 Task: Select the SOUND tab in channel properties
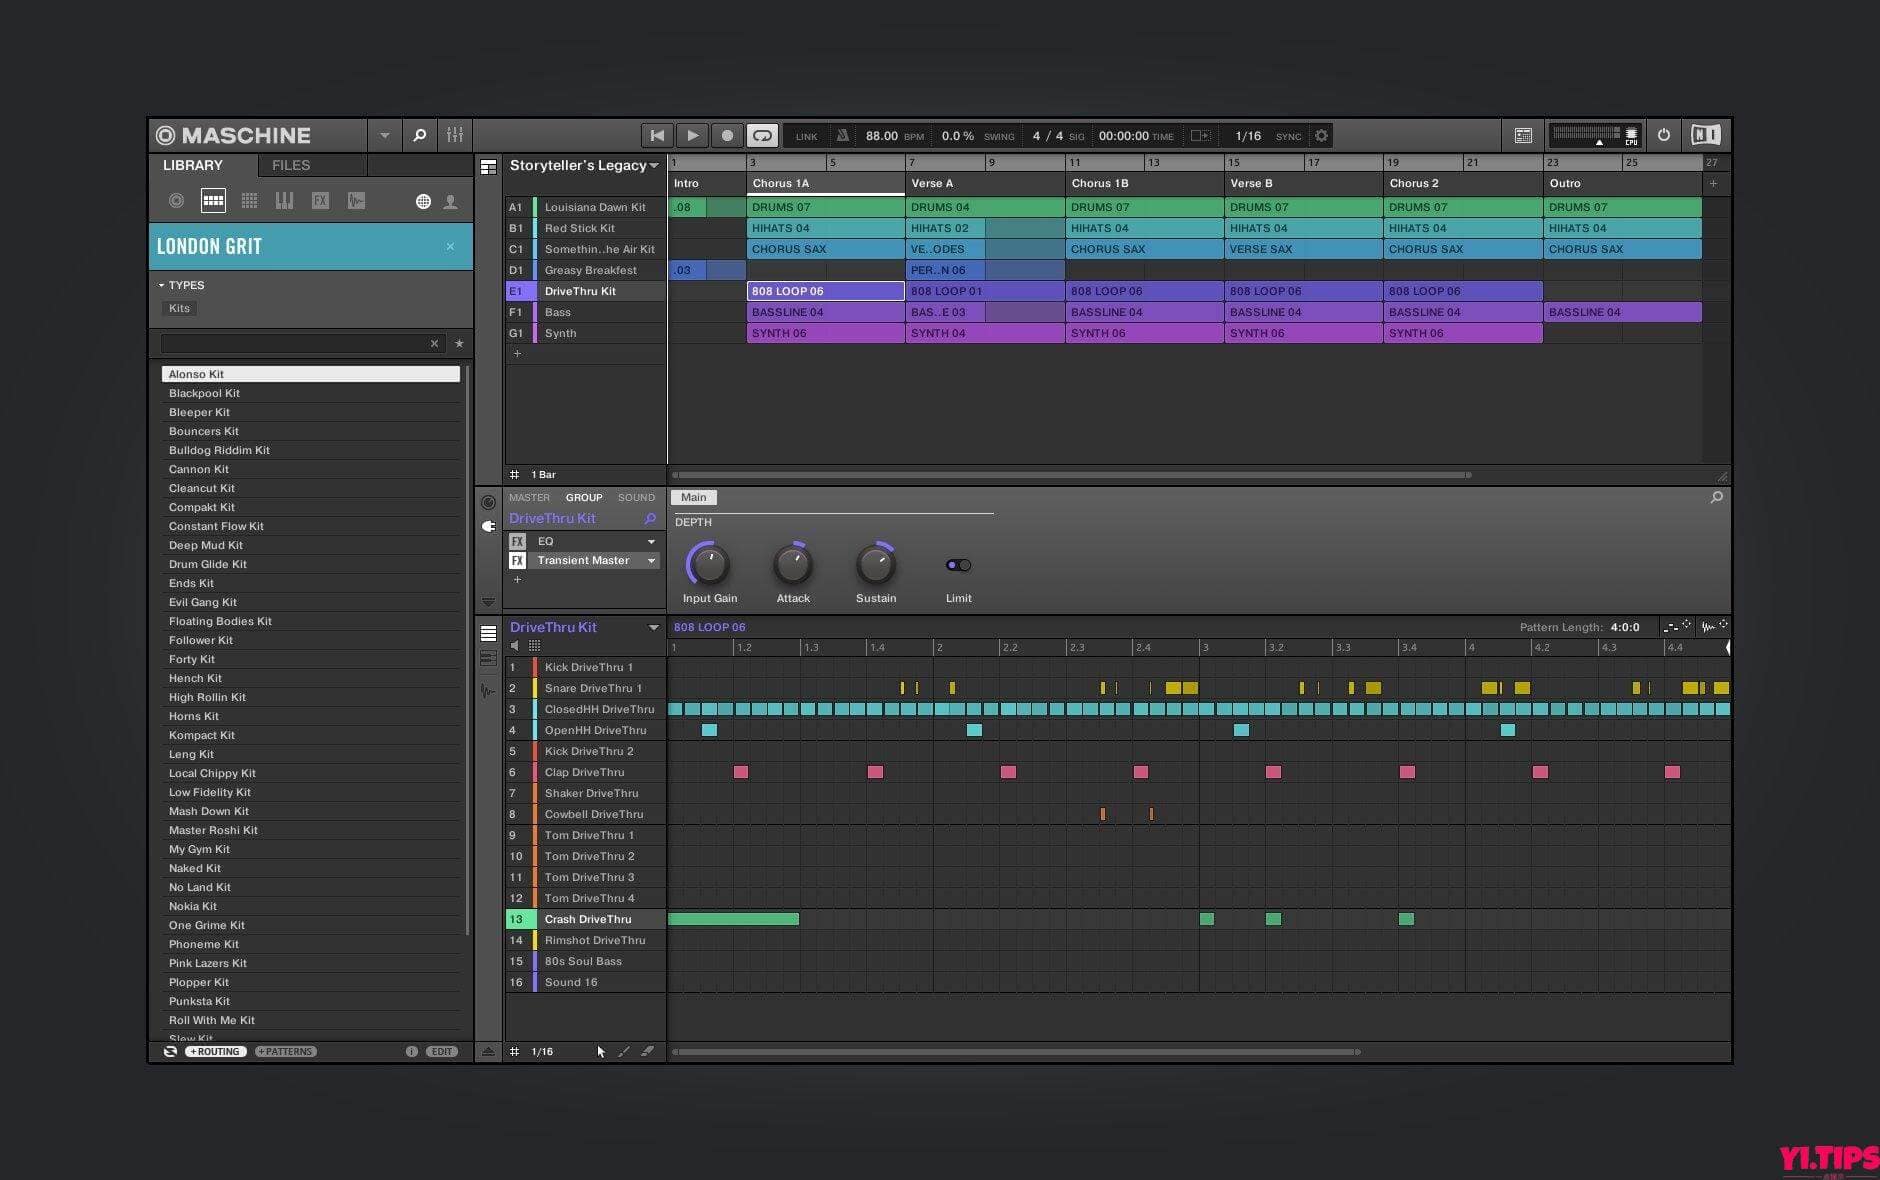tap(636, 497)
